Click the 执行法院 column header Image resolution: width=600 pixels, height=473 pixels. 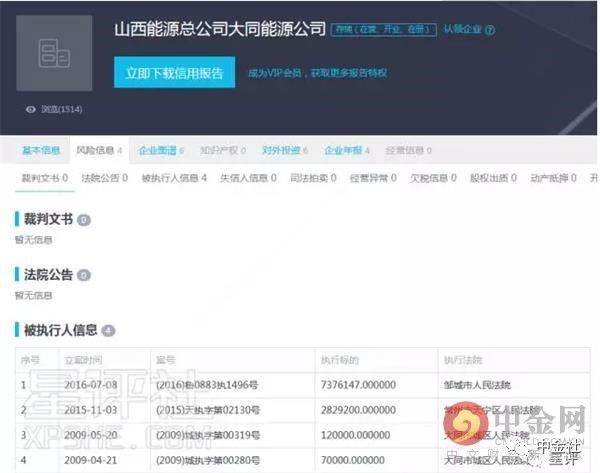463,360
